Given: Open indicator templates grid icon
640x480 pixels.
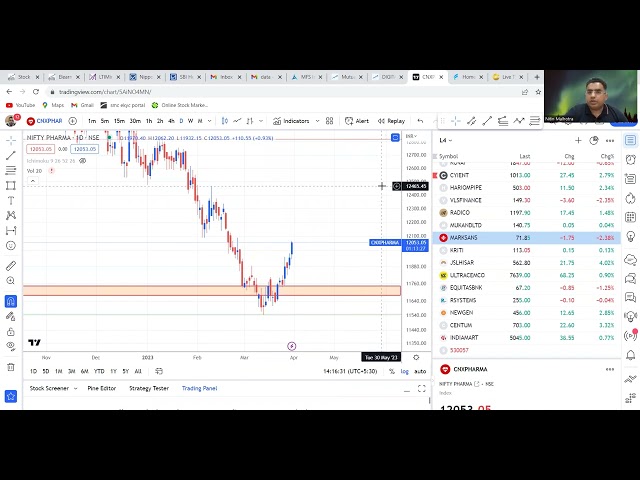Looking at the screenshot, I should tap(329, 121).
